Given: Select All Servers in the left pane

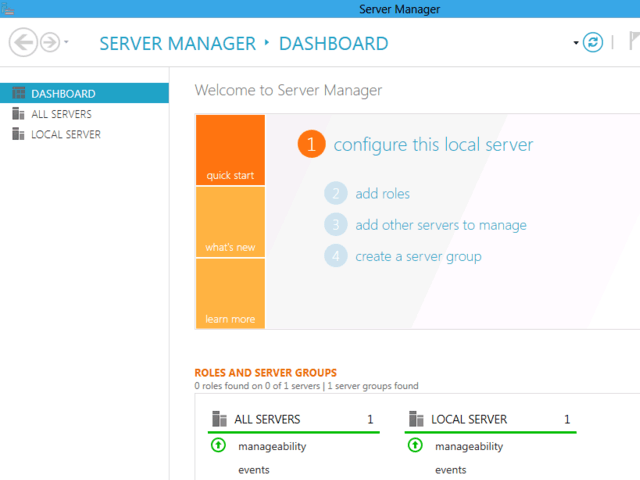Looking at the screenshot, I should point(84,114).
